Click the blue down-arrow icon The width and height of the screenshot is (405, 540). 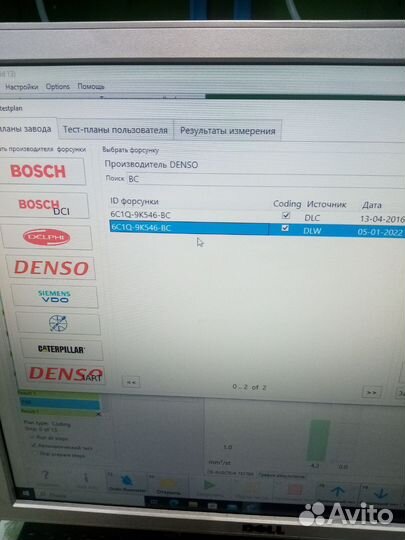pyautogui.click(x=381, y=494)
